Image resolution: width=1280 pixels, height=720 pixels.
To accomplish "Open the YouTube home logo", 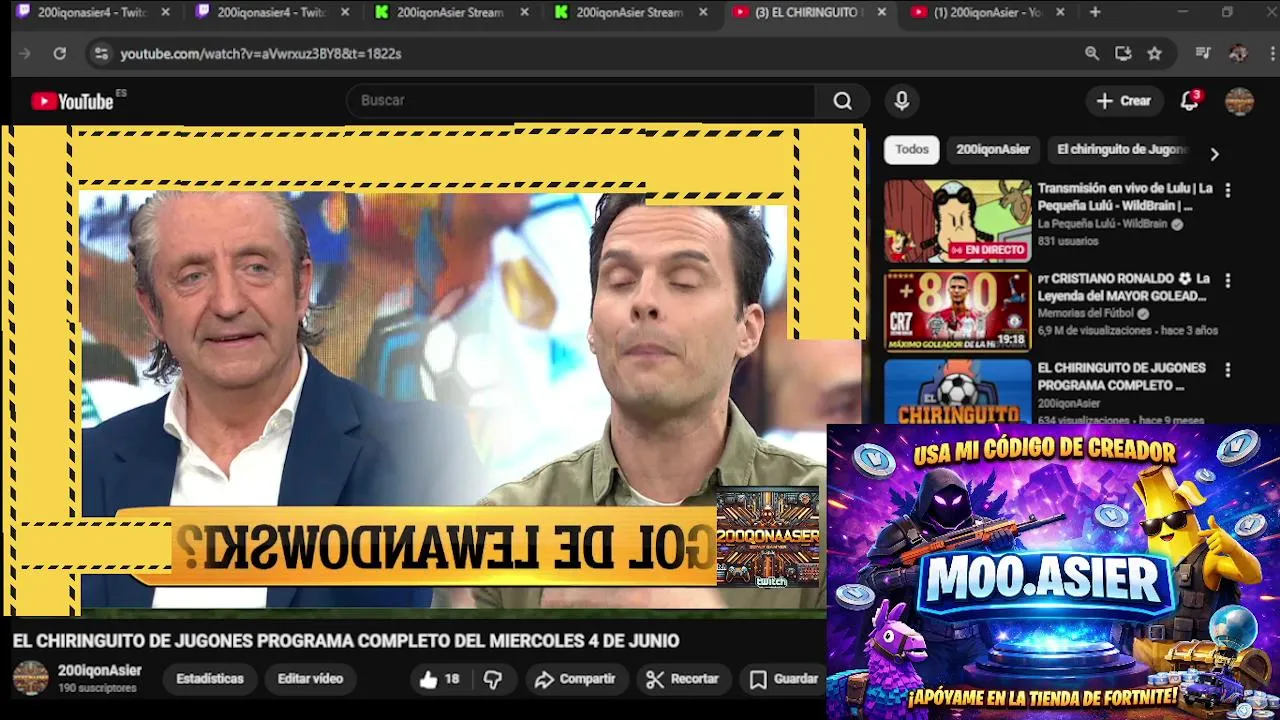I will pos(72,101).
